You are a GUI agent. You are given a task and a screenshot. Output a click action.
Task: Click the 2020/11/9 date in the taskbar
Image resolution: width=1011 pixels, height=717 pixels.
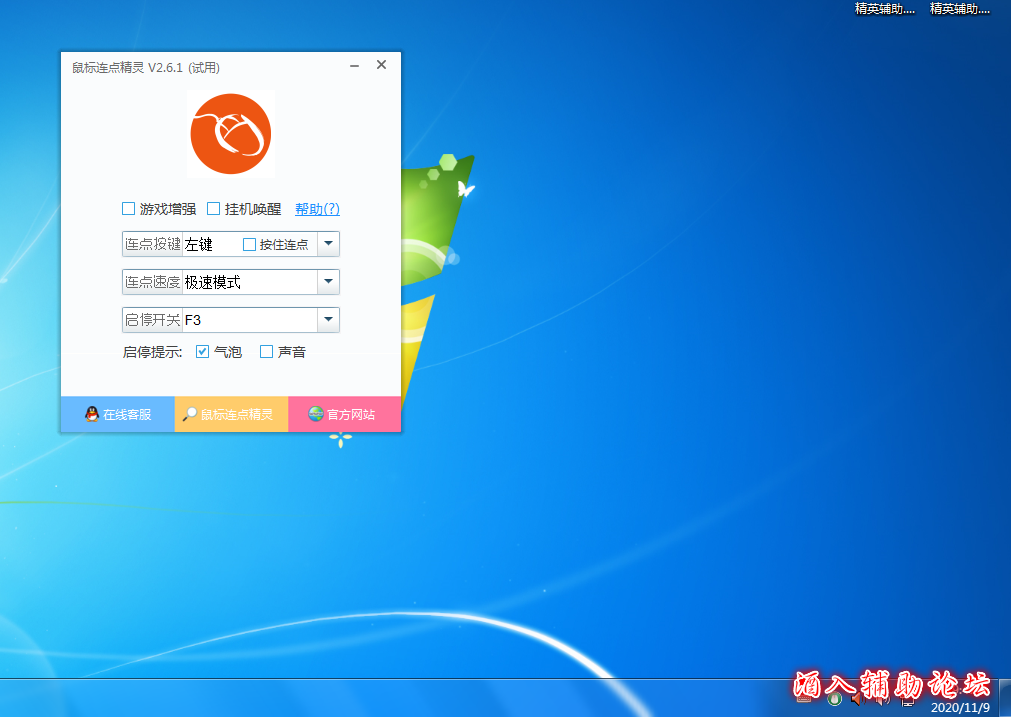(959, 707)
